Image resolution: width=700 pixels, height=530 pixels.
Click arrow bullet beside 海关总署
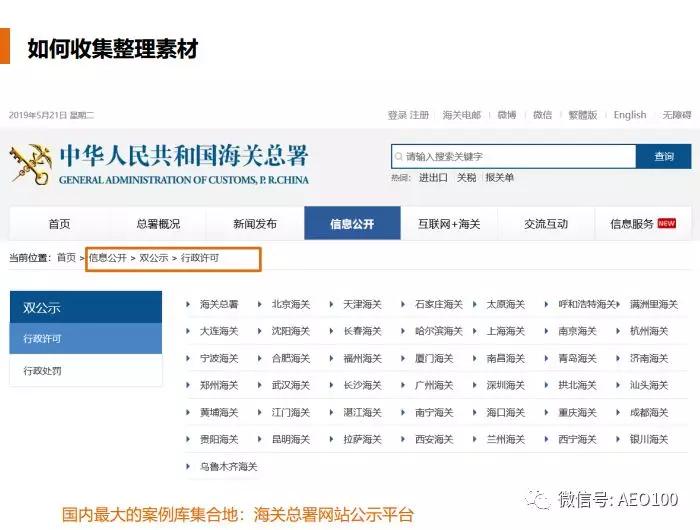189,304
